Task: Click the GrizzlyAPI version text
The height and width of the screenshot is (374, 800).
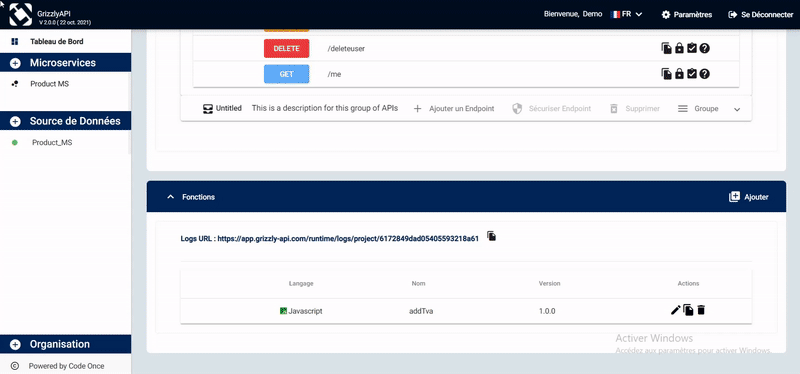Action: point(65,22)
